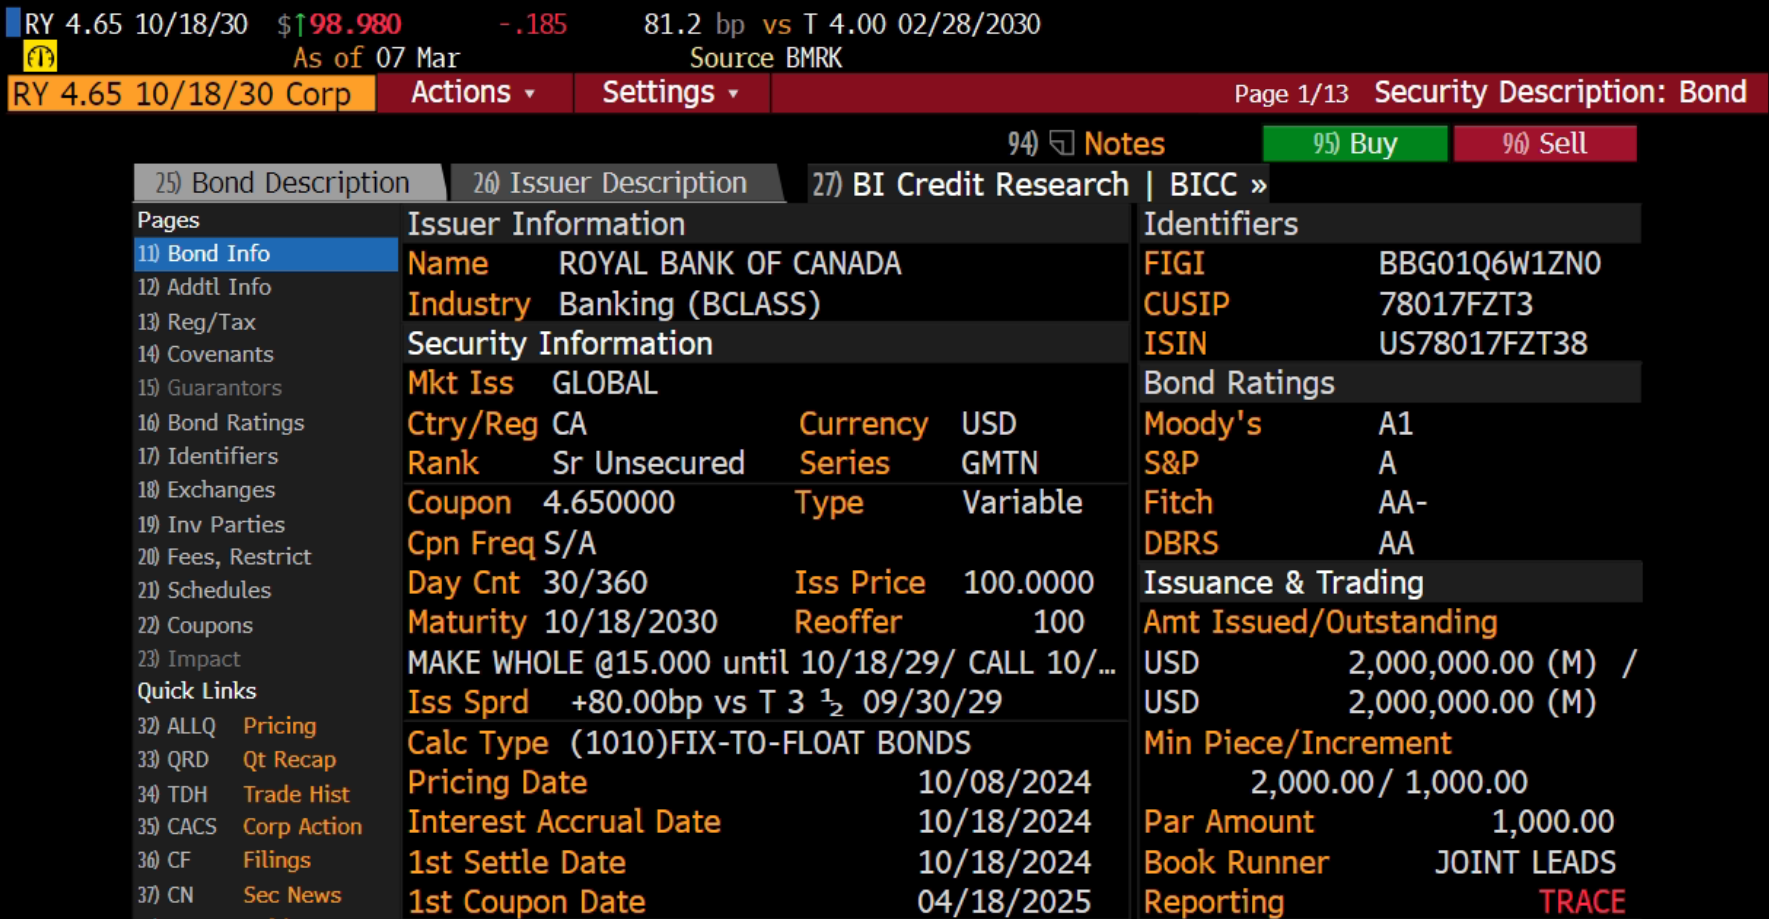Click the Maturity date 10/18/2030
This screenshot has width=1769, height=919.
tap(631, 622)
